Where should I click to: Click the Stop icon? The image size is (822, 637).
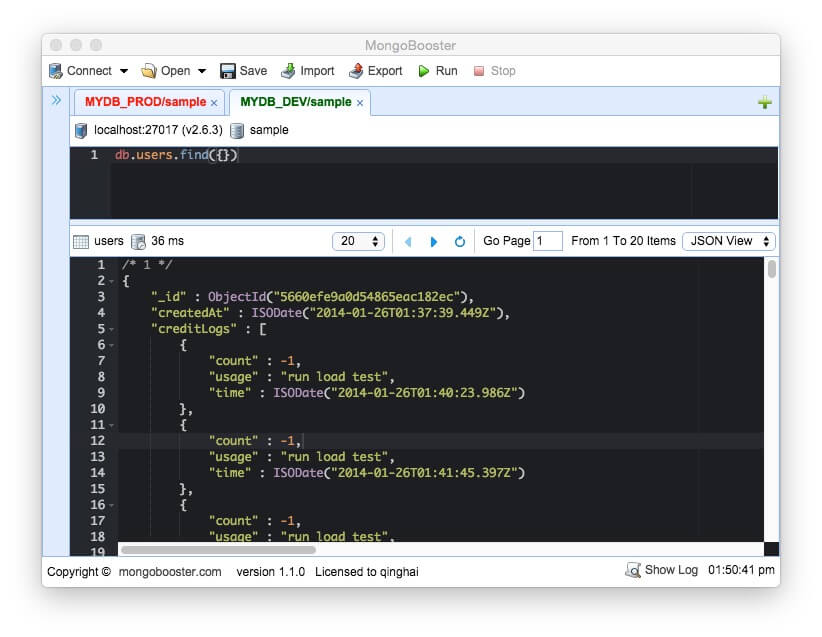479,71
